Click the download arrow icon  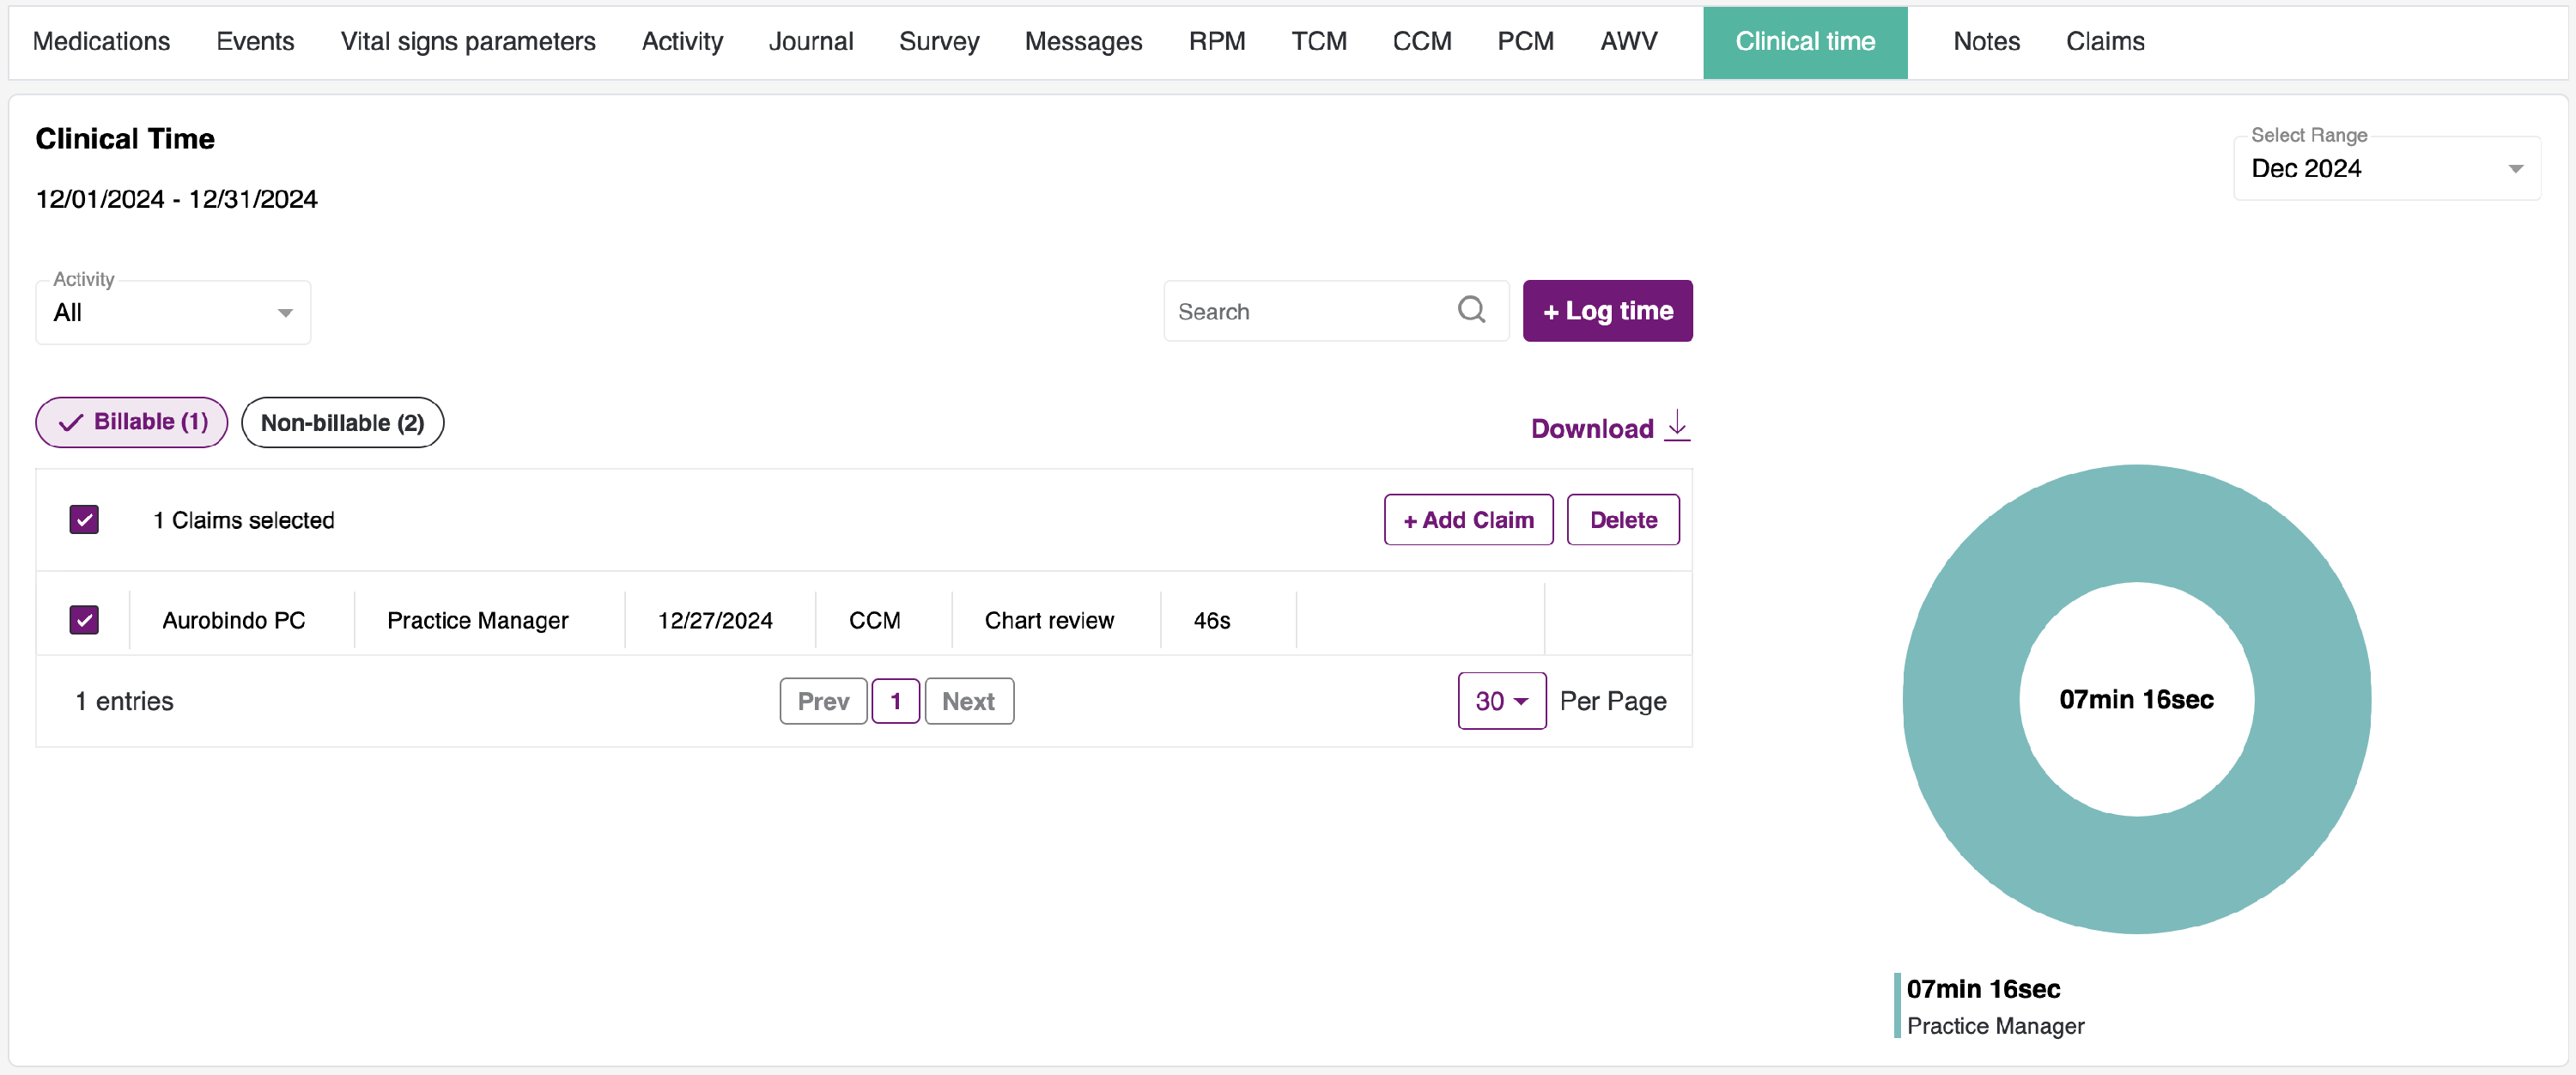point(1677,425)
